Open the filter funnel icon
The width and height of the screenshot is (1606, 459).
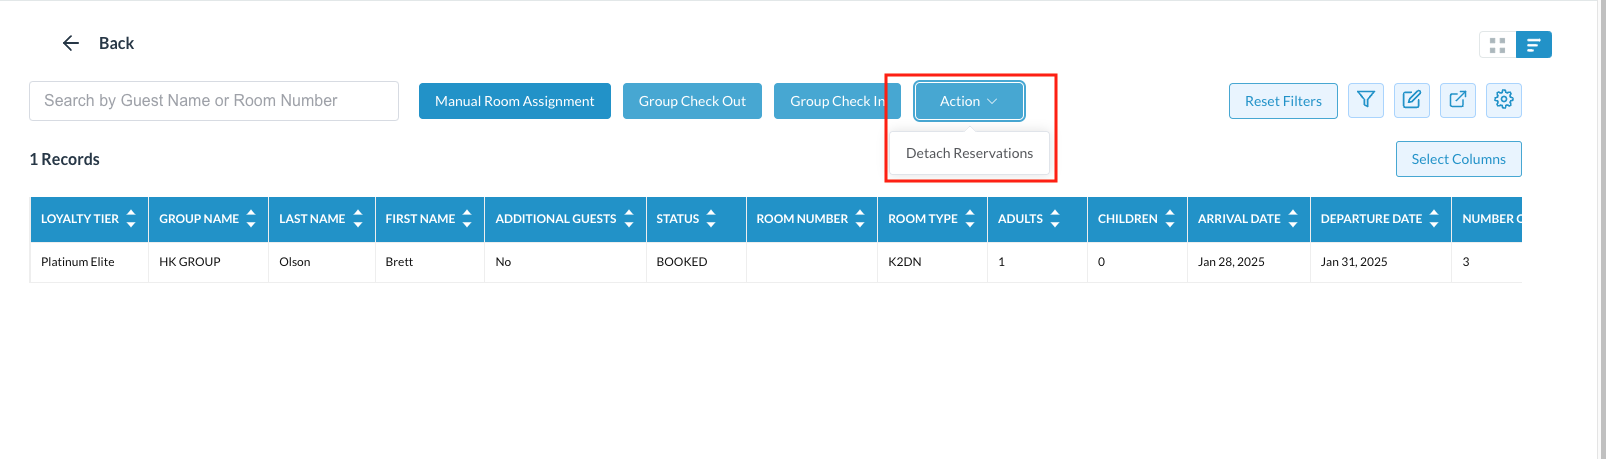coord(1365,100)
